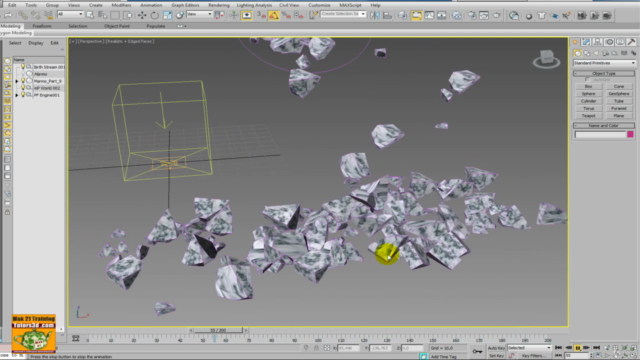The height and width of the screenshot is (360, 640).
Task: Click the pink object color swatch
Action: [630, 134]
